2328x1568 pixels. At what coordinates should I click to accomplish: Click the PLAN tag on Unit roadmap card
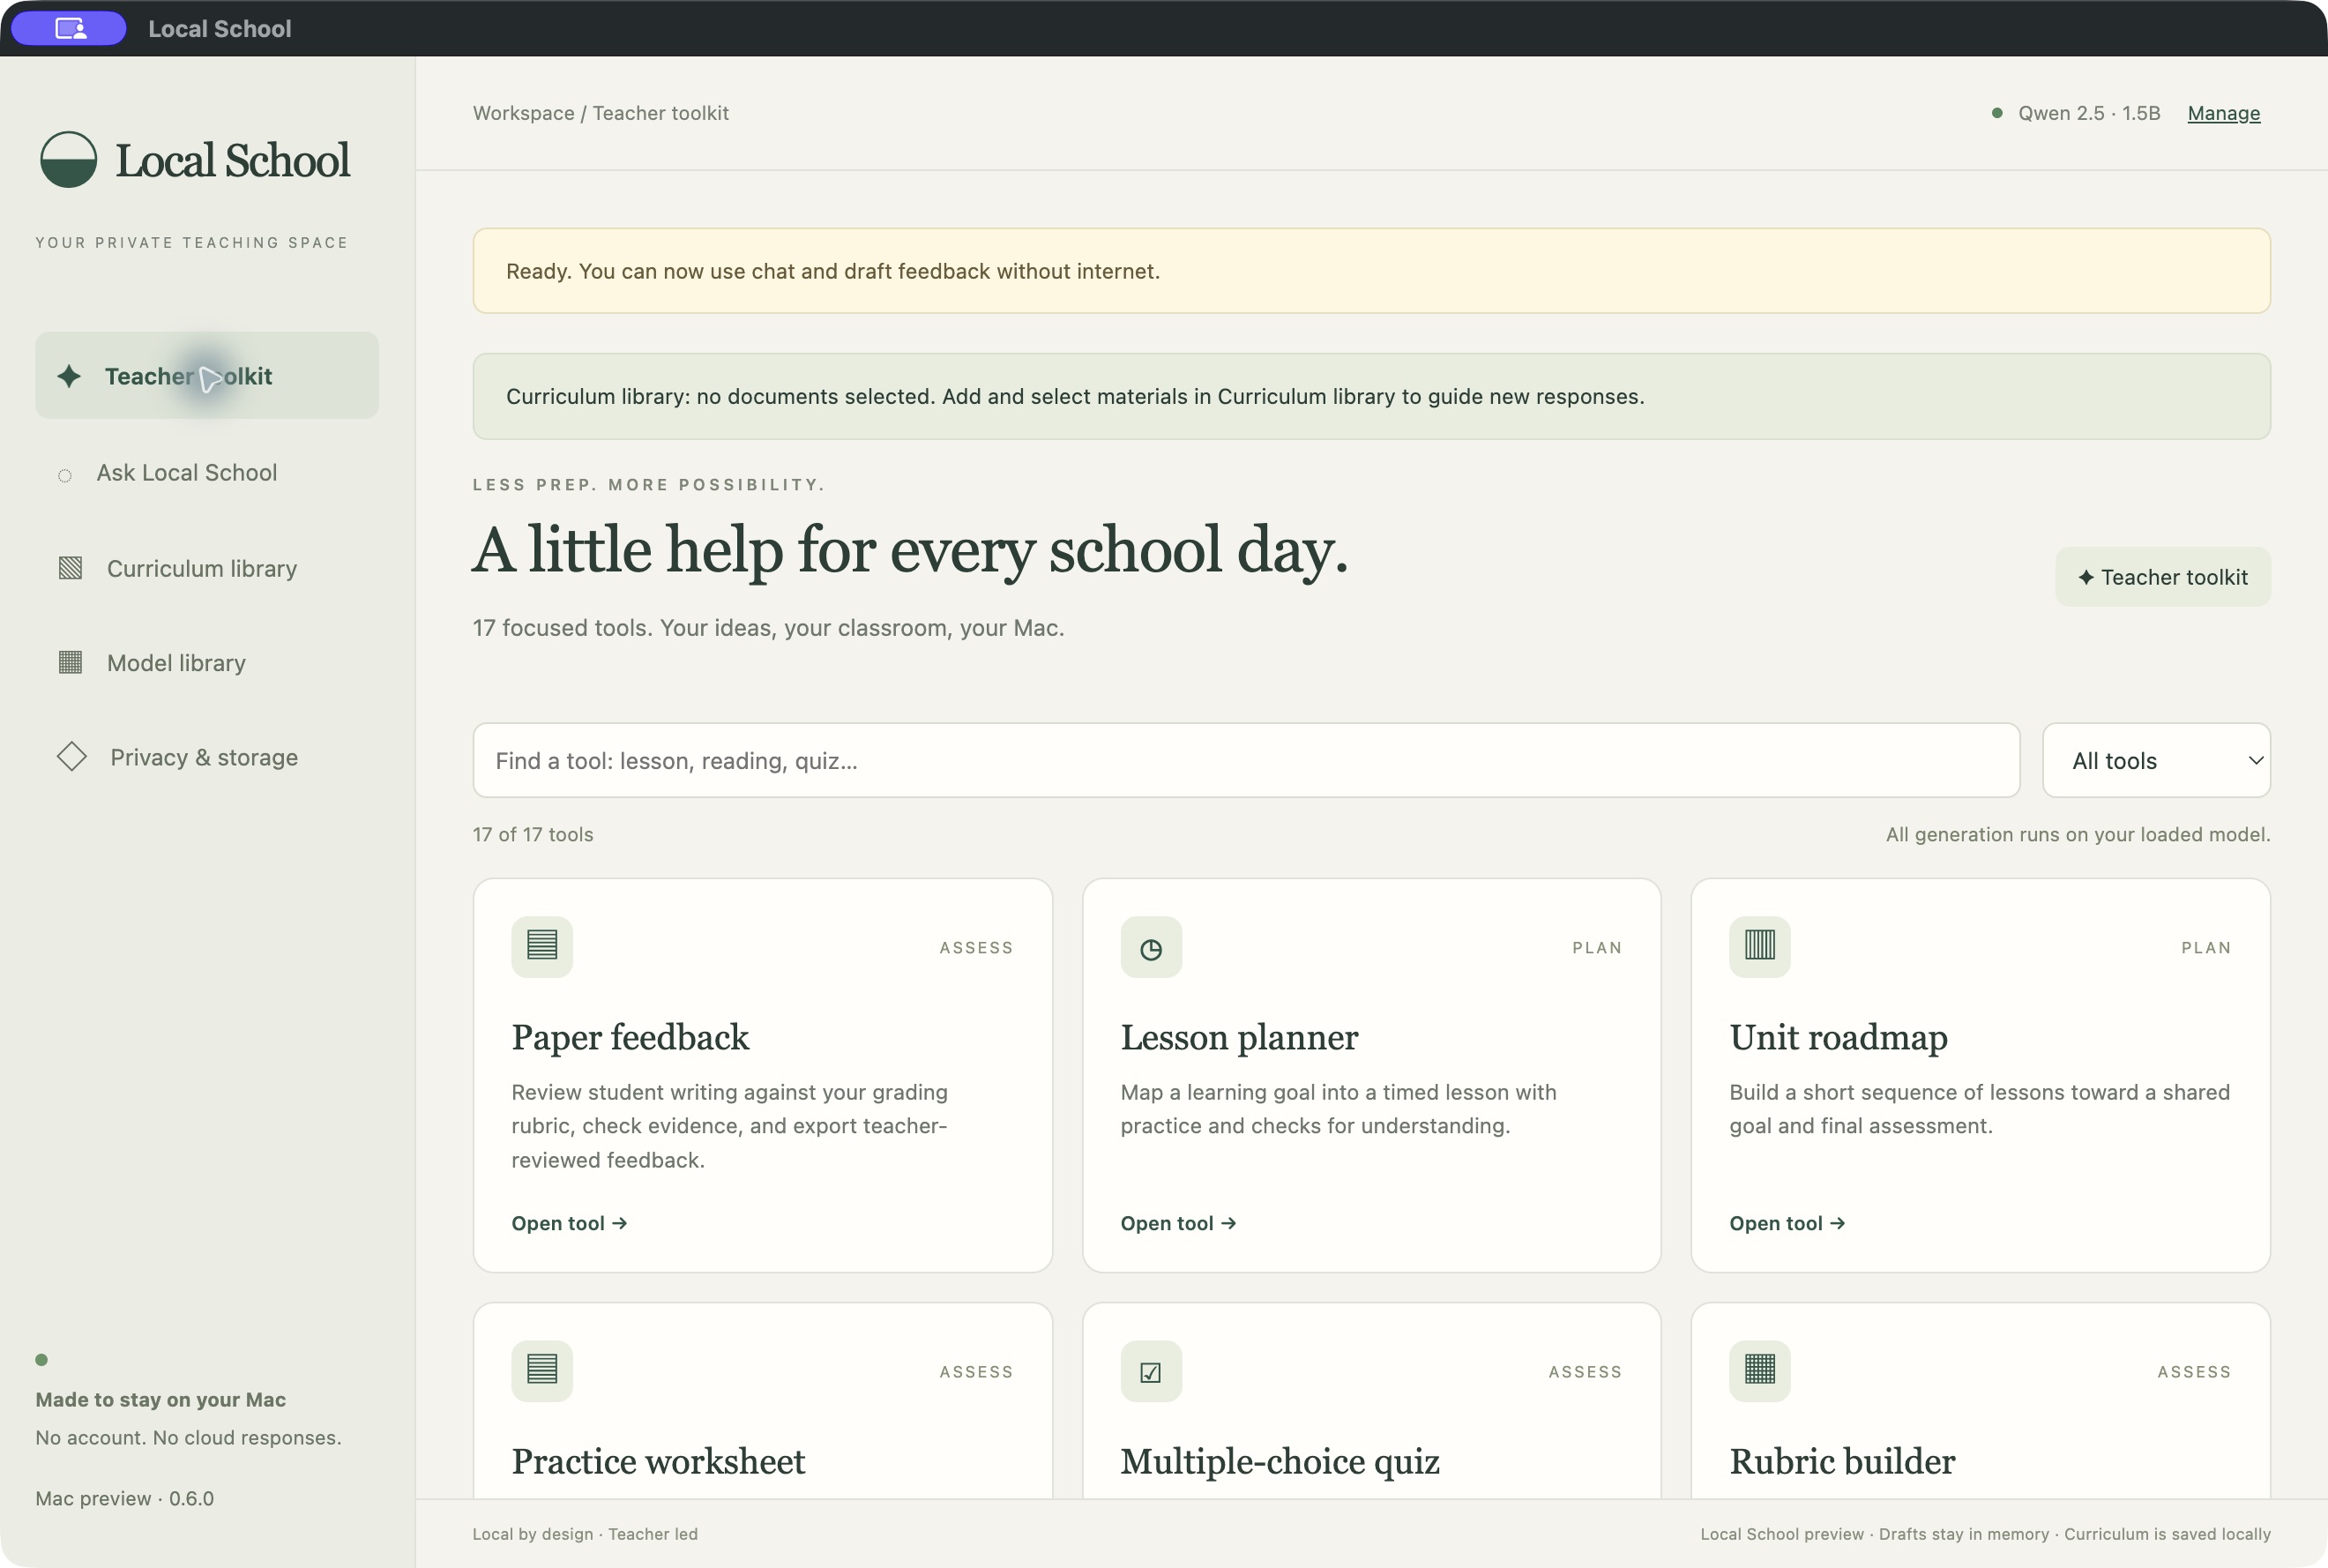(x=2206, y=947)
